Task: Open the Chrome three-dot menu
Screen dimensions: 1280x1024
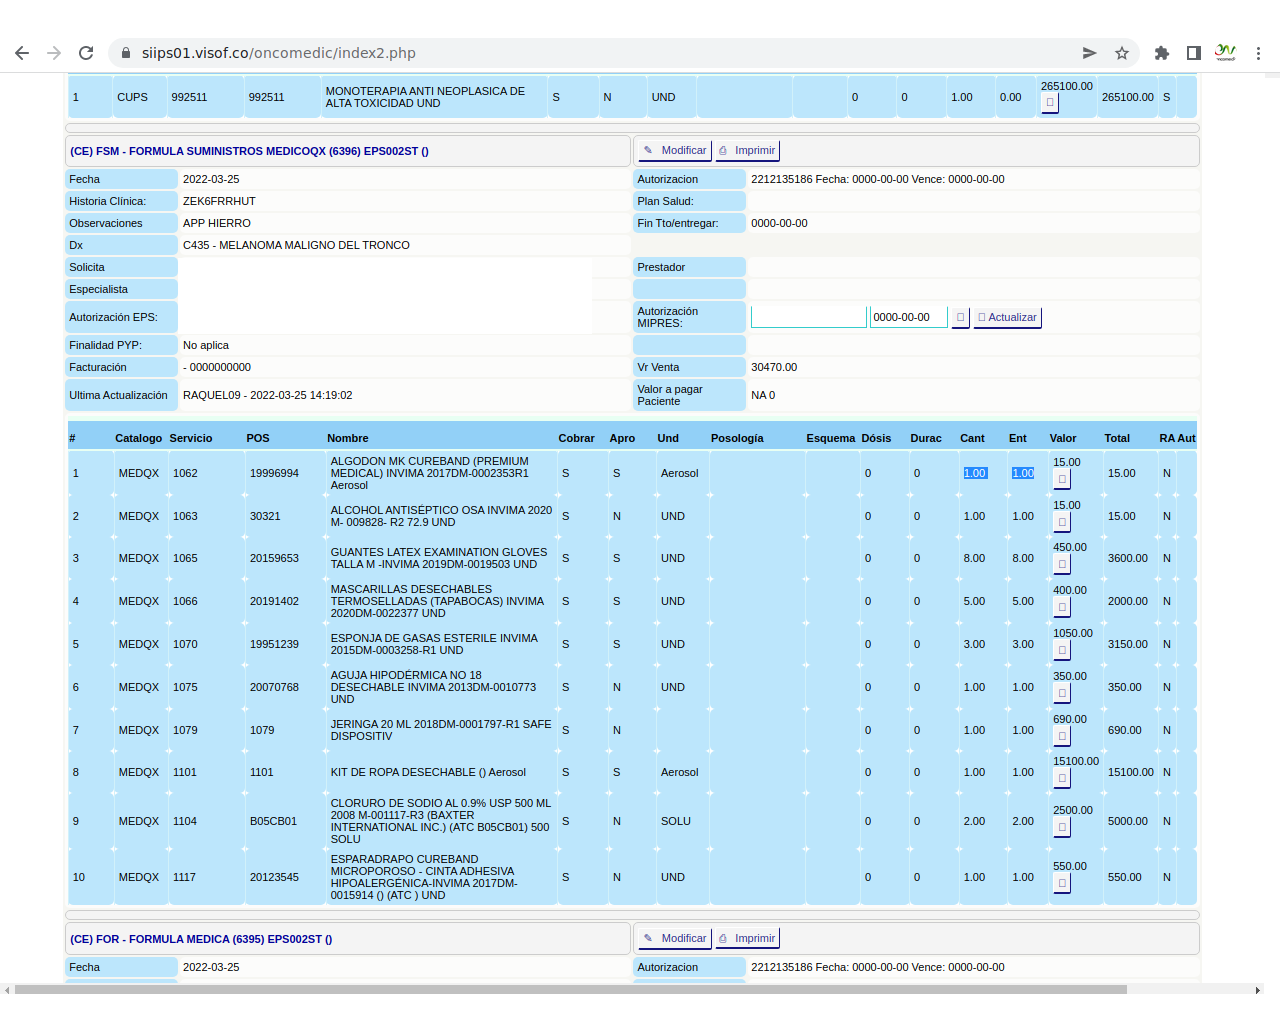Action: [x=1258, y=53]
